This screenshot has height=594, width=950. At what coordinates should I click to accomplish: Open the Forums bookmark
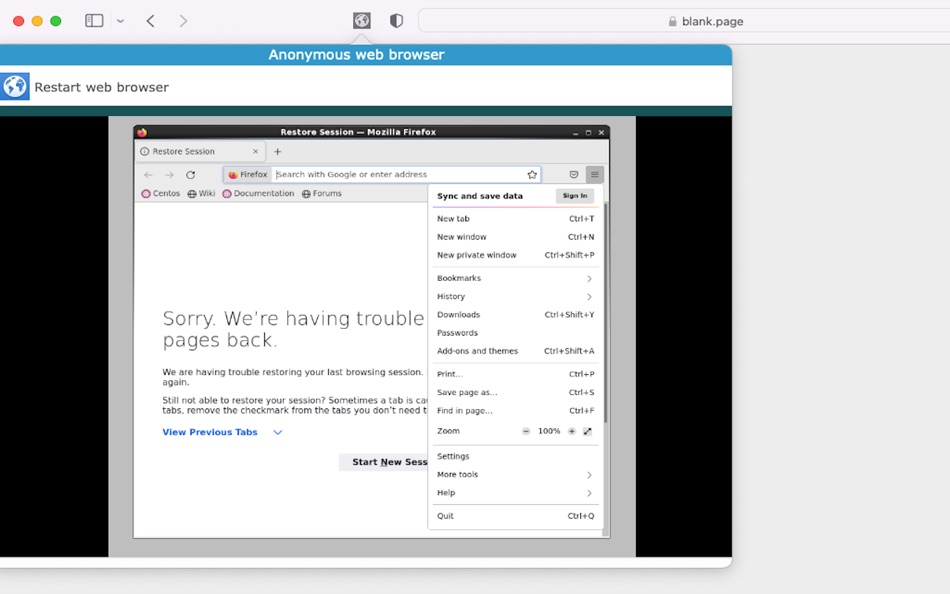click(x=322, y=193)
